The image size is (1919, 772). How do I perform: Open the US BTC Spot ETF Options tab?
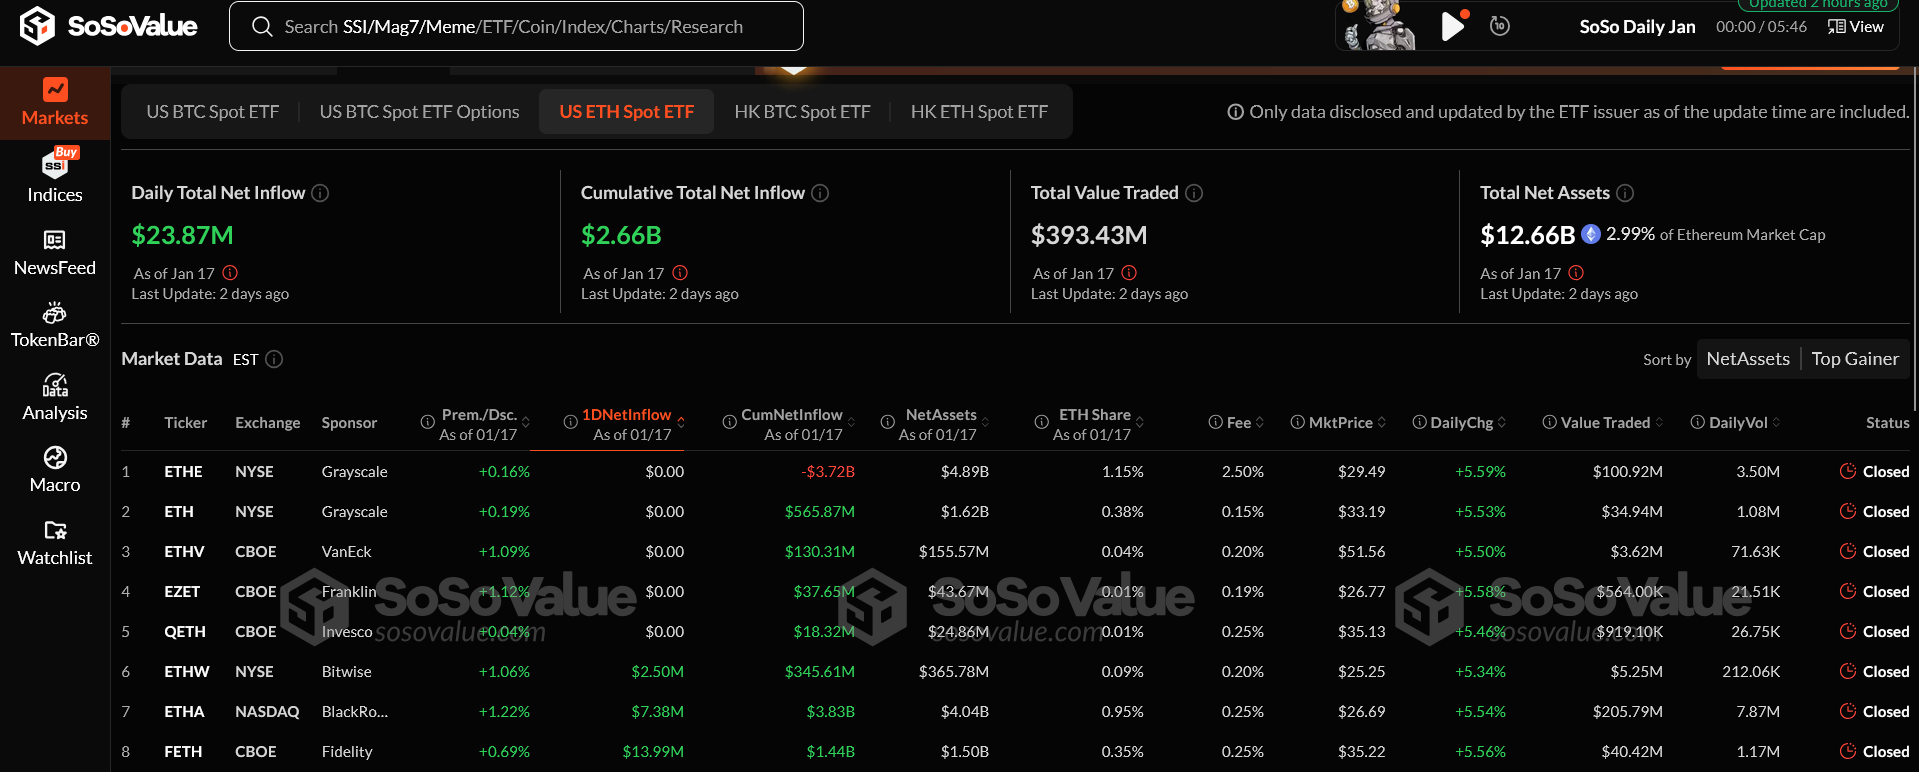420,112
